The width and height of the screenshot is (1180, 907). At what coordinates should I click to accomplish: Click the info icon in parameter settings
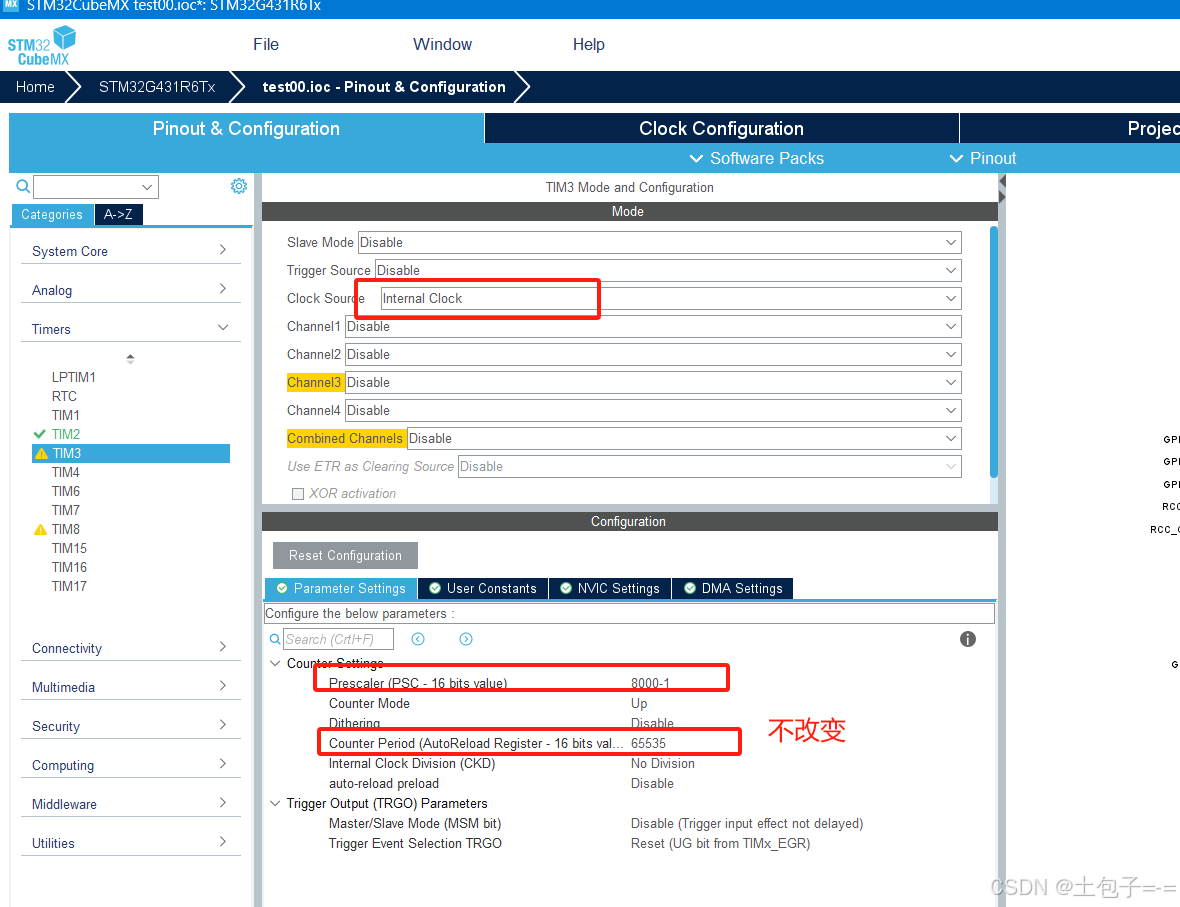[968, 639]
